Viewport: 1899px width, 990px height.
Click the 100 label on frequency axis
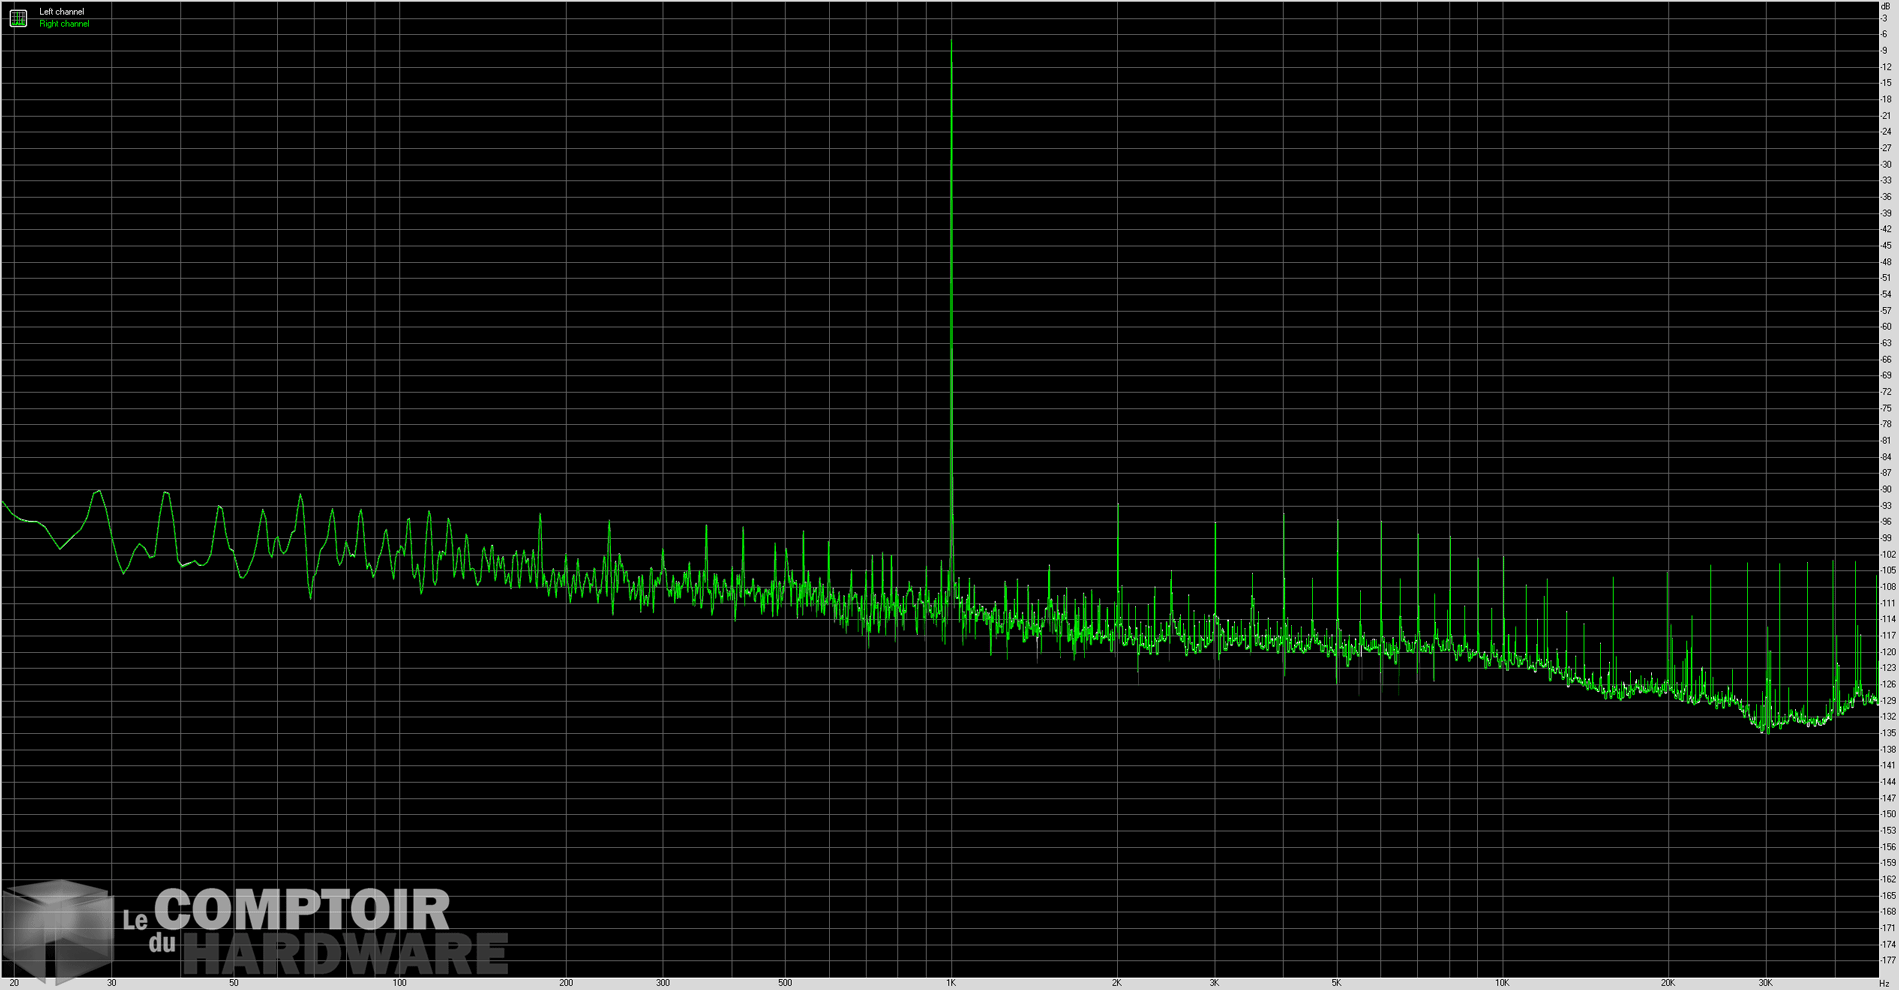click(399, 983)
